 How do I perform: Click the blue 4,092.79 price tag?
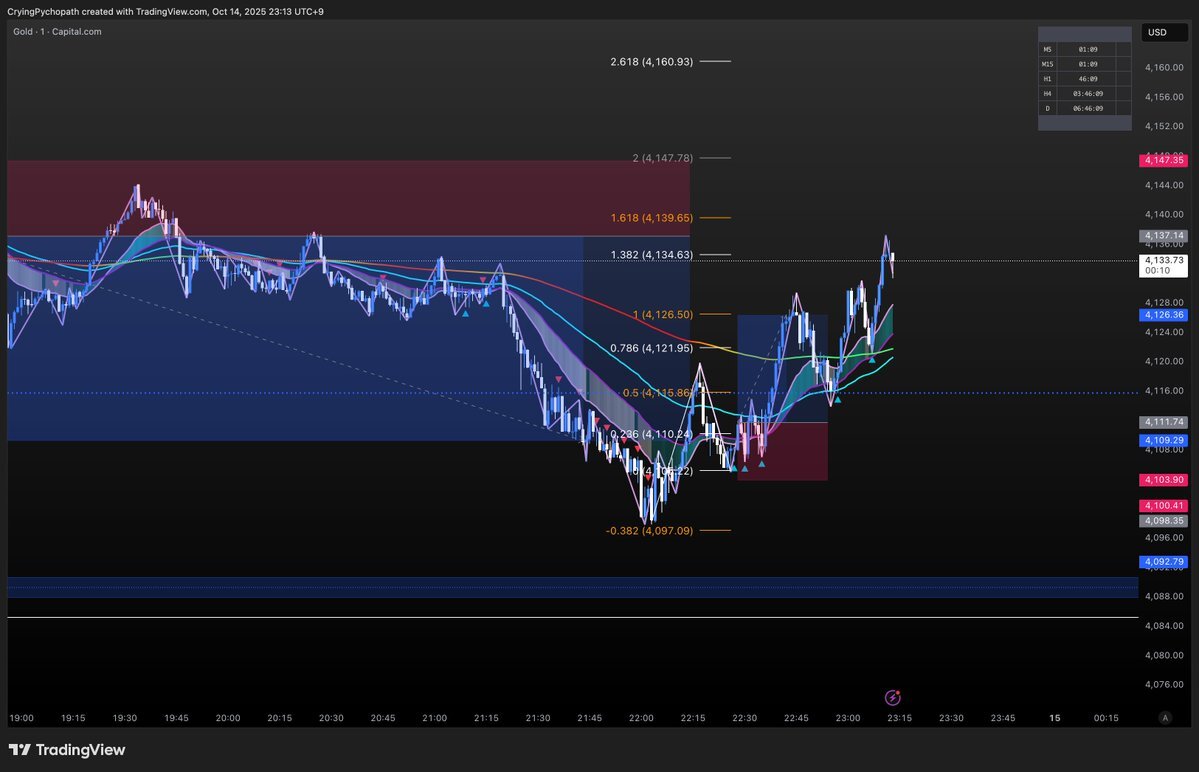(x=1164, y=561)
